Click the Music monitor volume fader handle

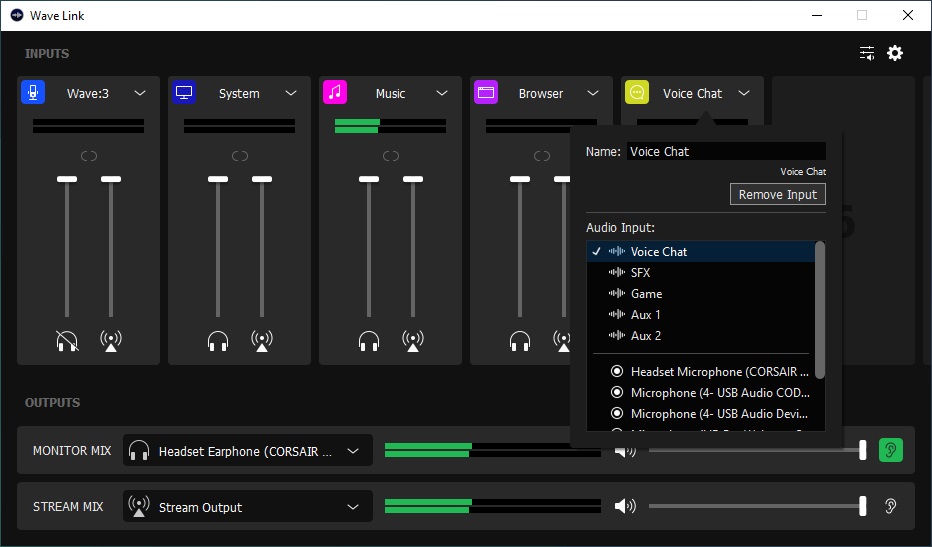[369, 179]
